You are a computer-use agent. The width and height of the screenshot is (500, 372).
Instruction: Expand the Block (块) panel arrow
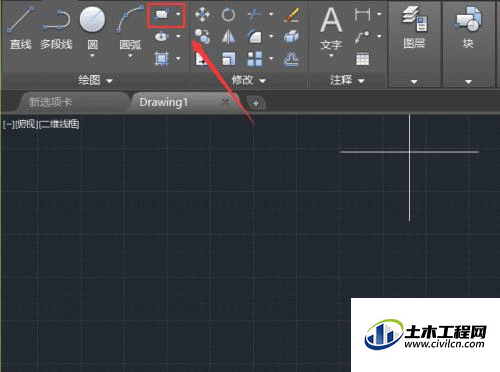(468, 81)
